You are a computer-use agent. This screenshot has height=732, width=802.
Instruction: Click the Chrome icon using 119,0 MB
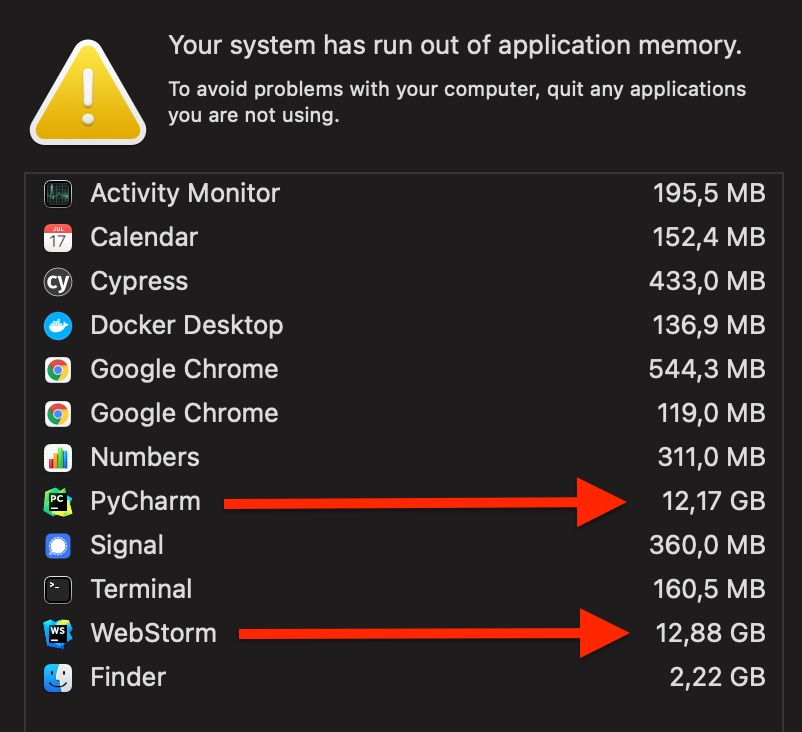58,414
